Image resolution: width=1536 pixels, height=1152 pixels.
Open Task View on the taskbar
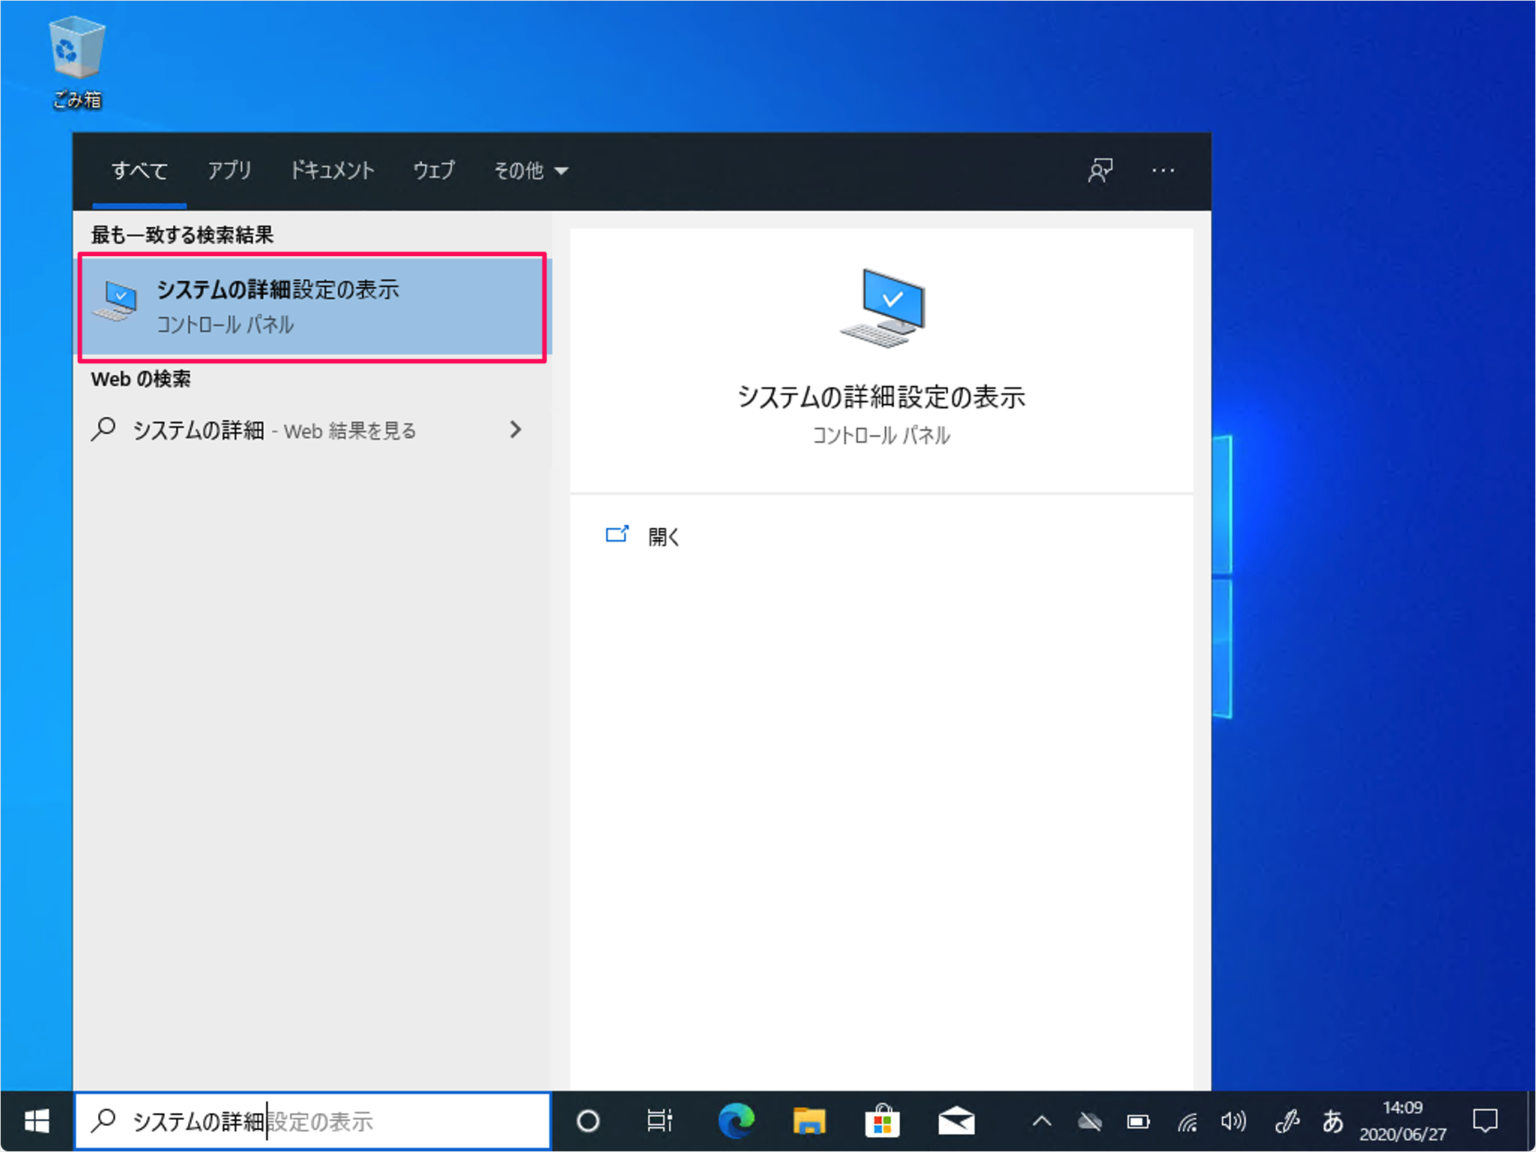pyautogui.click(x=659, y=1121)
